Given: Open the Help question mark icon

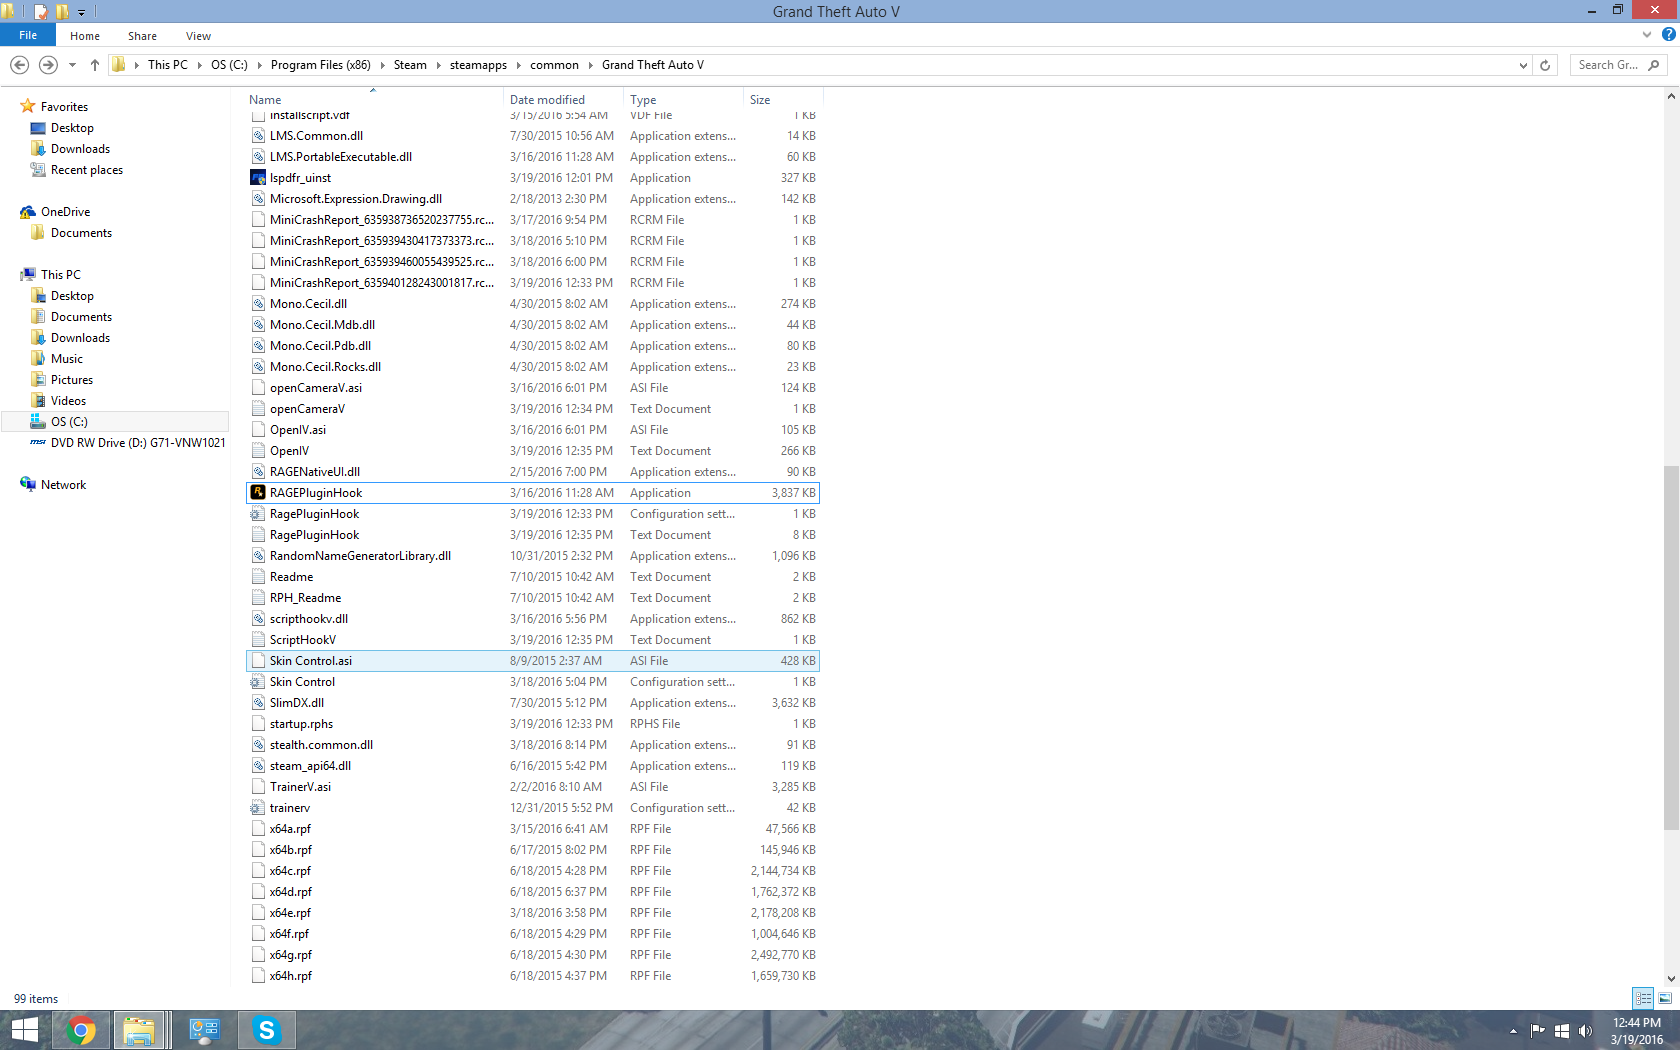Looking at the screenshot, I should pyautogui.click(x=1668, y=35).
